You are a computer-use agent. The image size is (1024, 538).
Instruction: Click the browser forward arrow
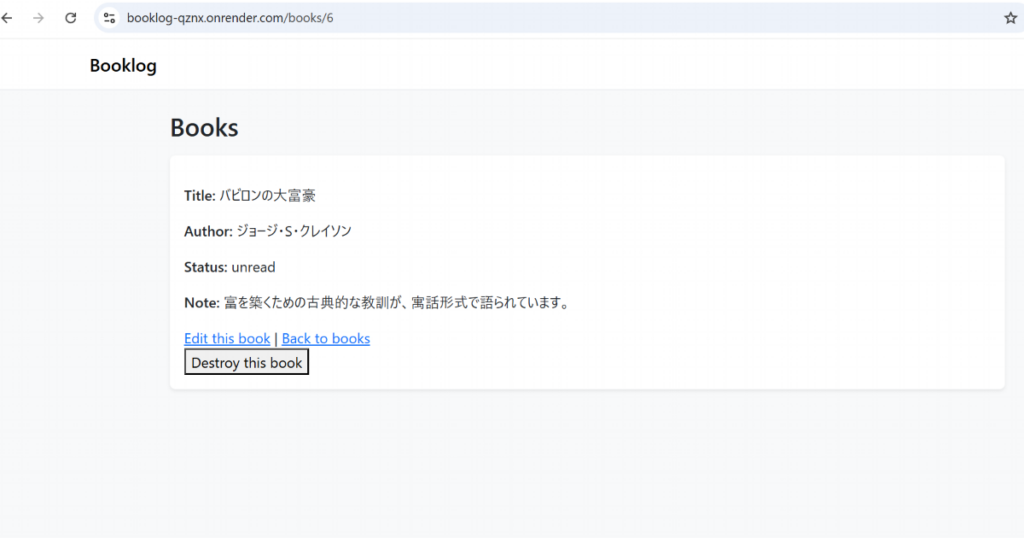pos(38,18)
